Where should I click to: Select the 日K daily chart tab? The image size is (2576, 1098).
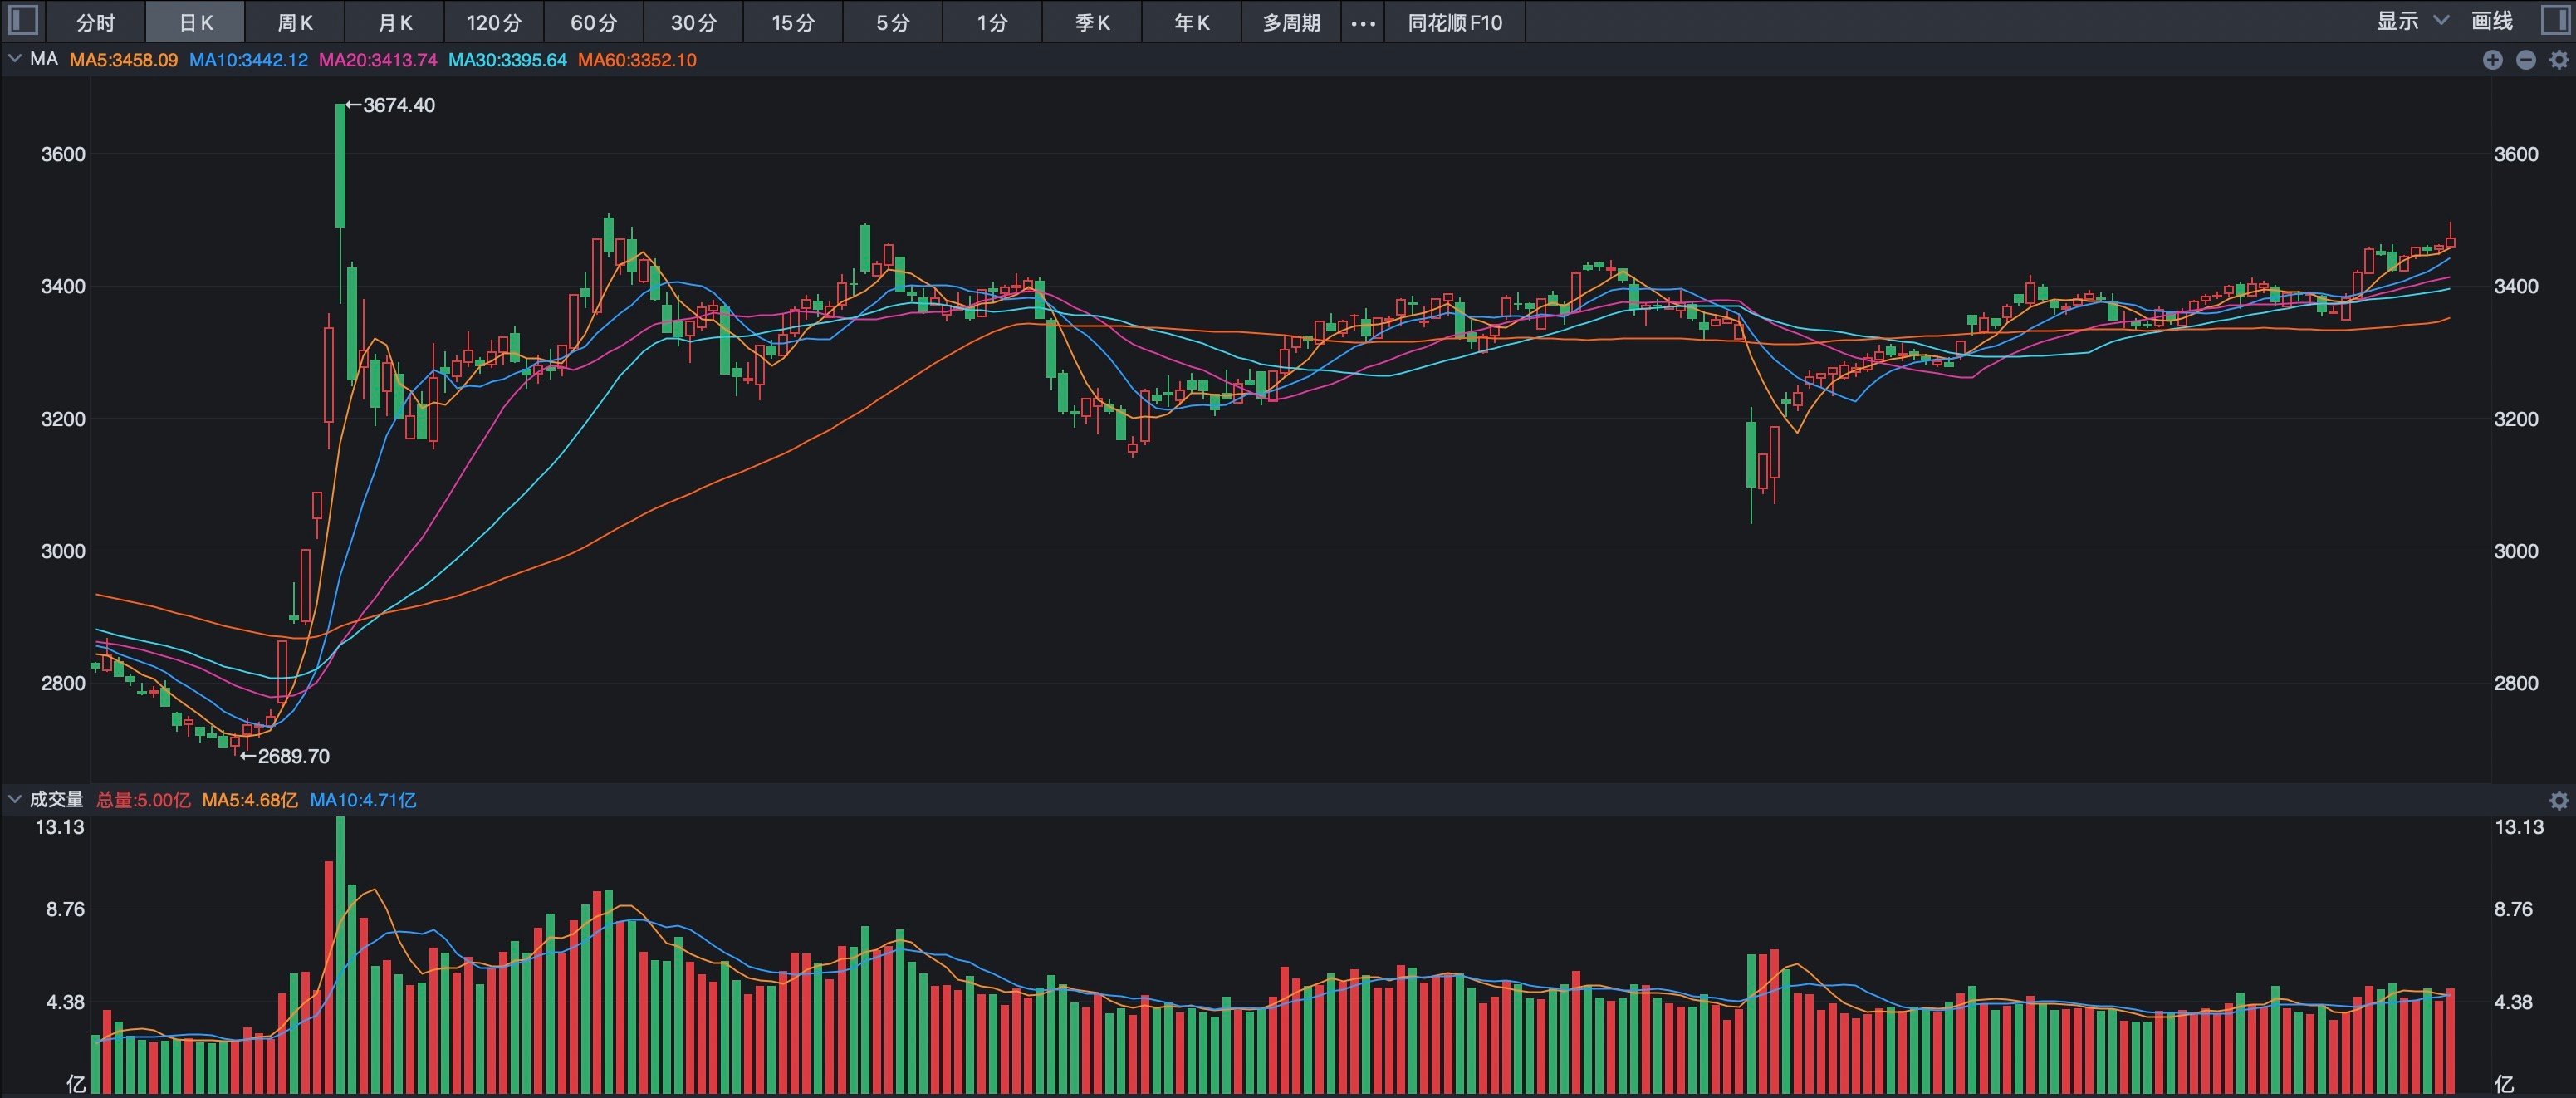196,22
